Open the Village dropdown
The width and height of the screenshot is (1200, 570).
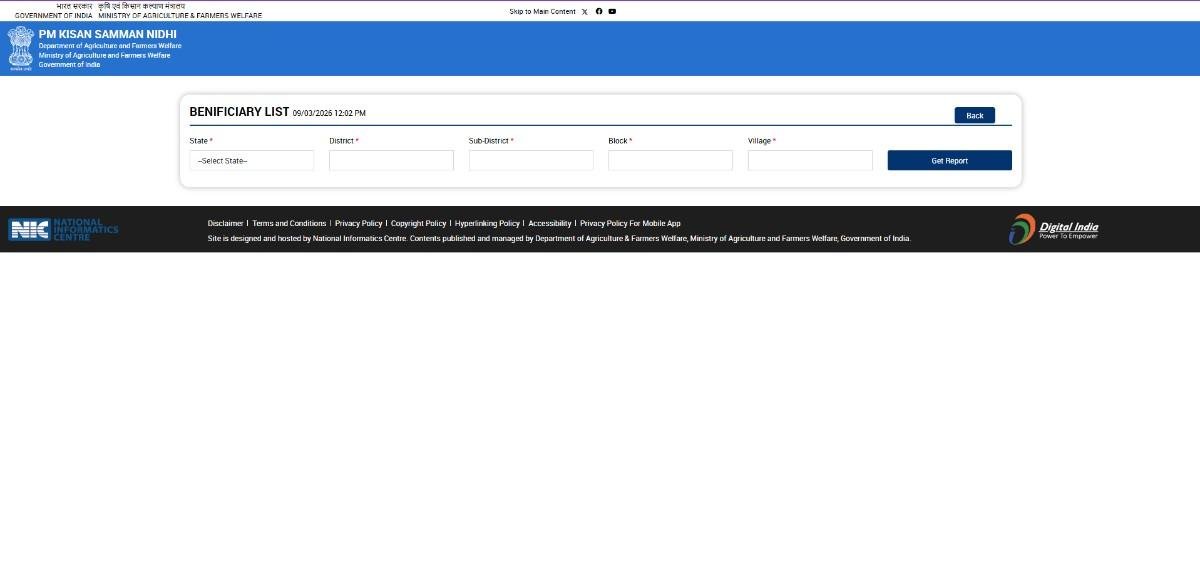[810, 160]
